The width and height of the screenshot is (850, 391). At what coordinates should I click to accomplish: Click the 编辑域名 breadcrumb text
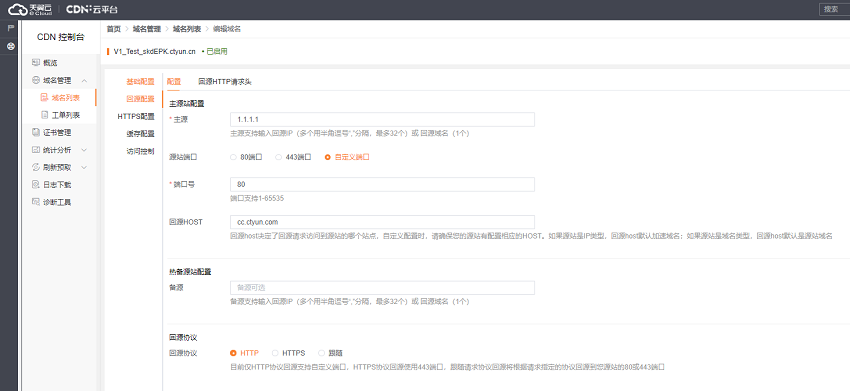coord(227,29)
